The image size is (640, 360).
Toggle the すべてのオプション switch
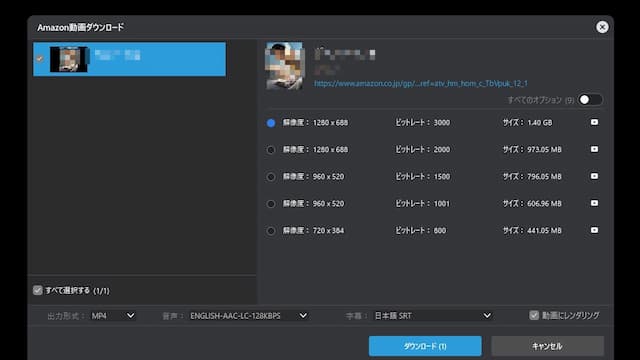590,100
